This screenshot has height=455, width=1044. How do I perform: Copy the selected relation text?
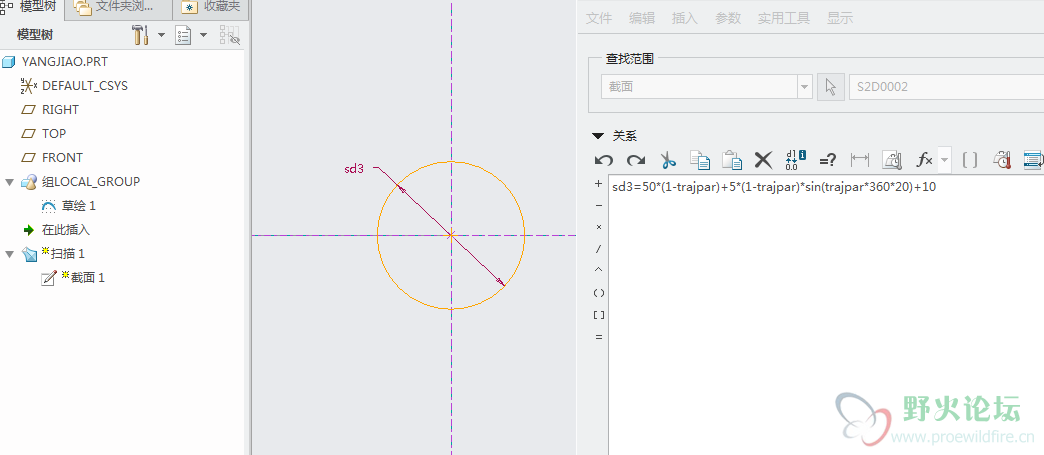700,160
